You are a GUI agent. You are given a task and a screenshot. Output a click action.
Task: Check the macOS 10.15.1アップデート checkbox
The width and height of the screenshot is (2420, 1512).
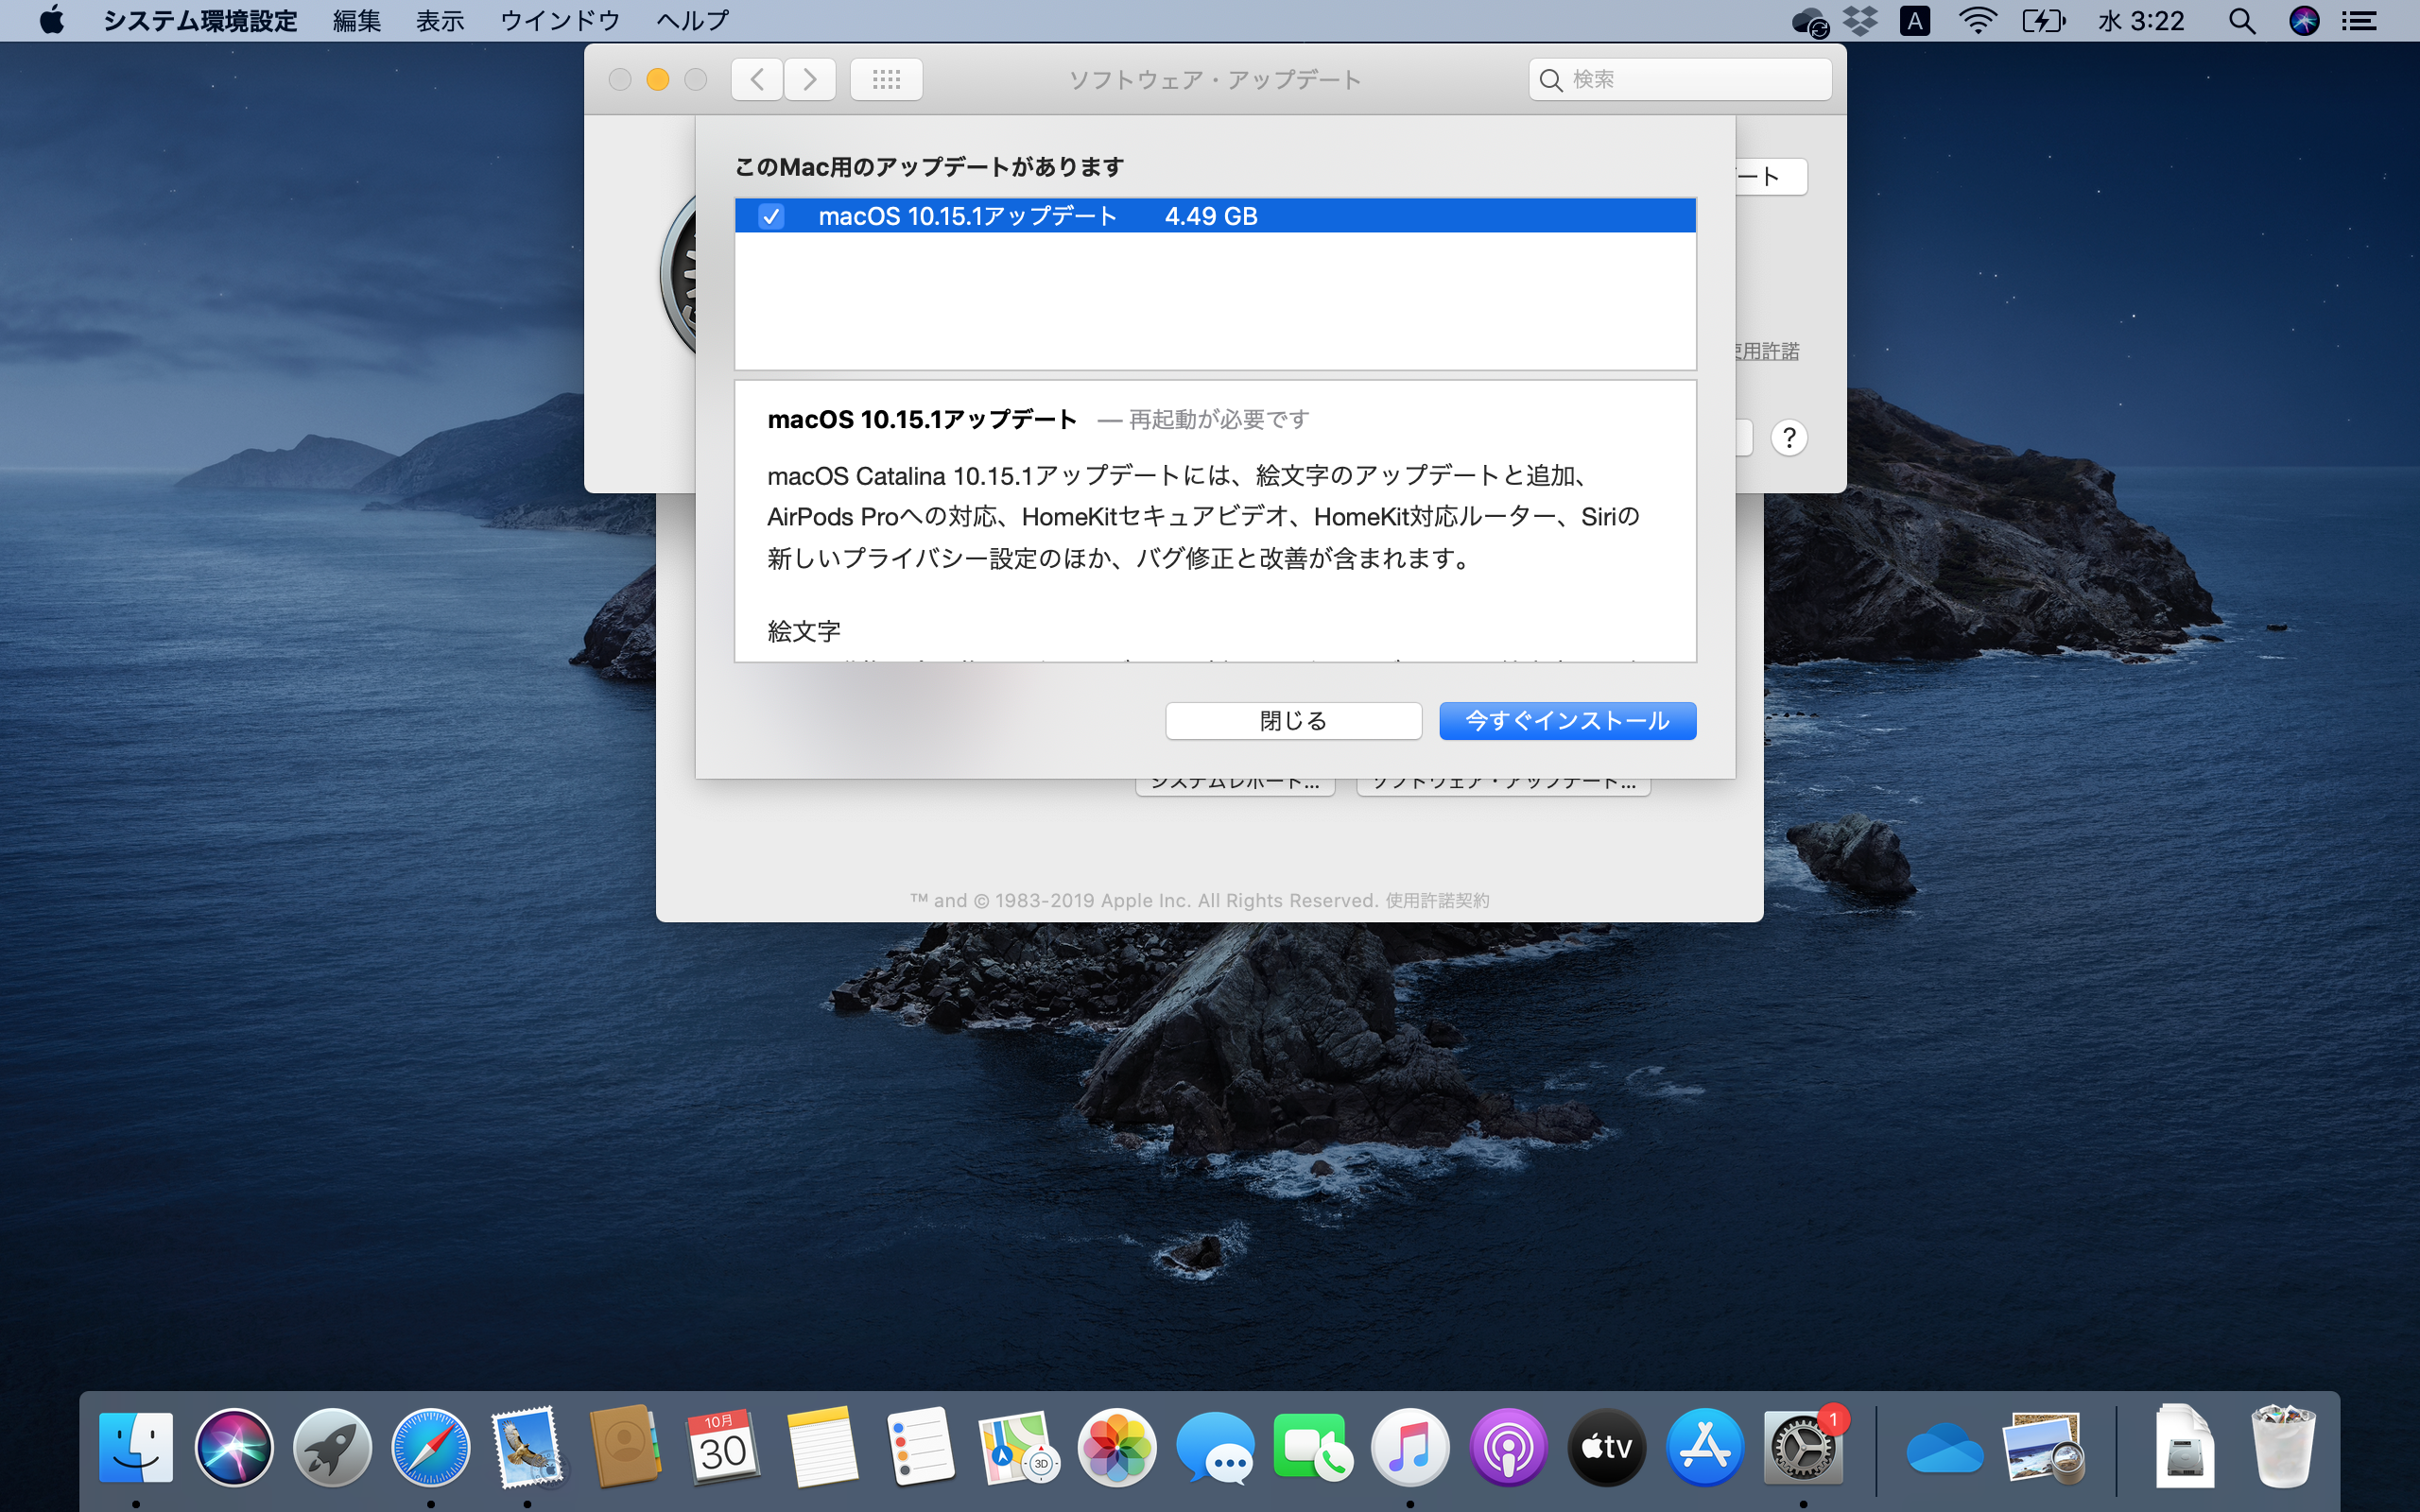point(771,216)
